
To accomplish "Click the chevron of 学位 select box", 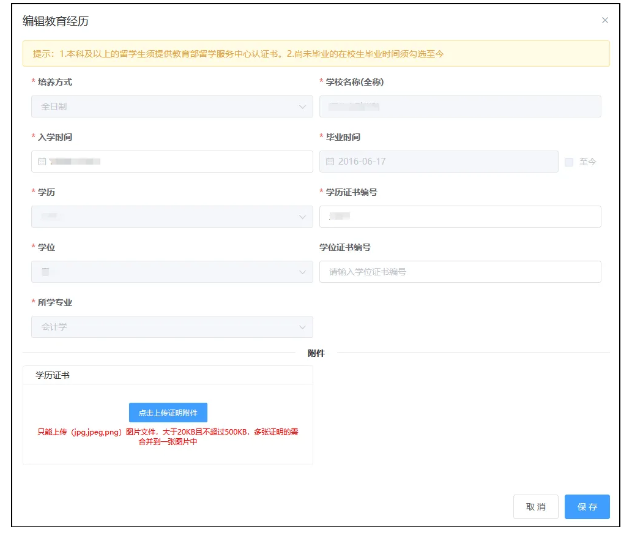I will tap(304, 272).
